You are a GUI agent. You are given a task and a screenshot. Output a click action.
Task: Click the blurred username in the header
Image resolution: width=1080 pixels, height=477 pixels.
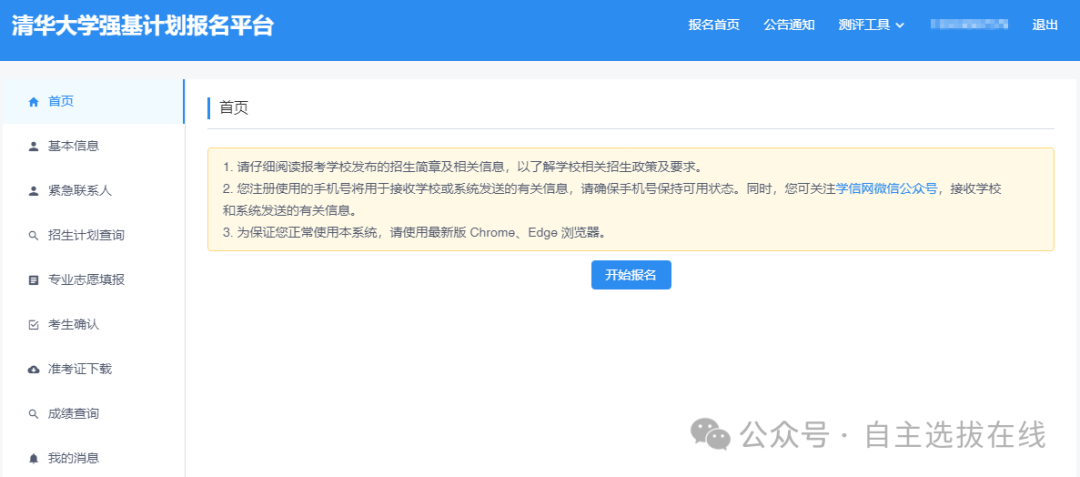(969, 25)
